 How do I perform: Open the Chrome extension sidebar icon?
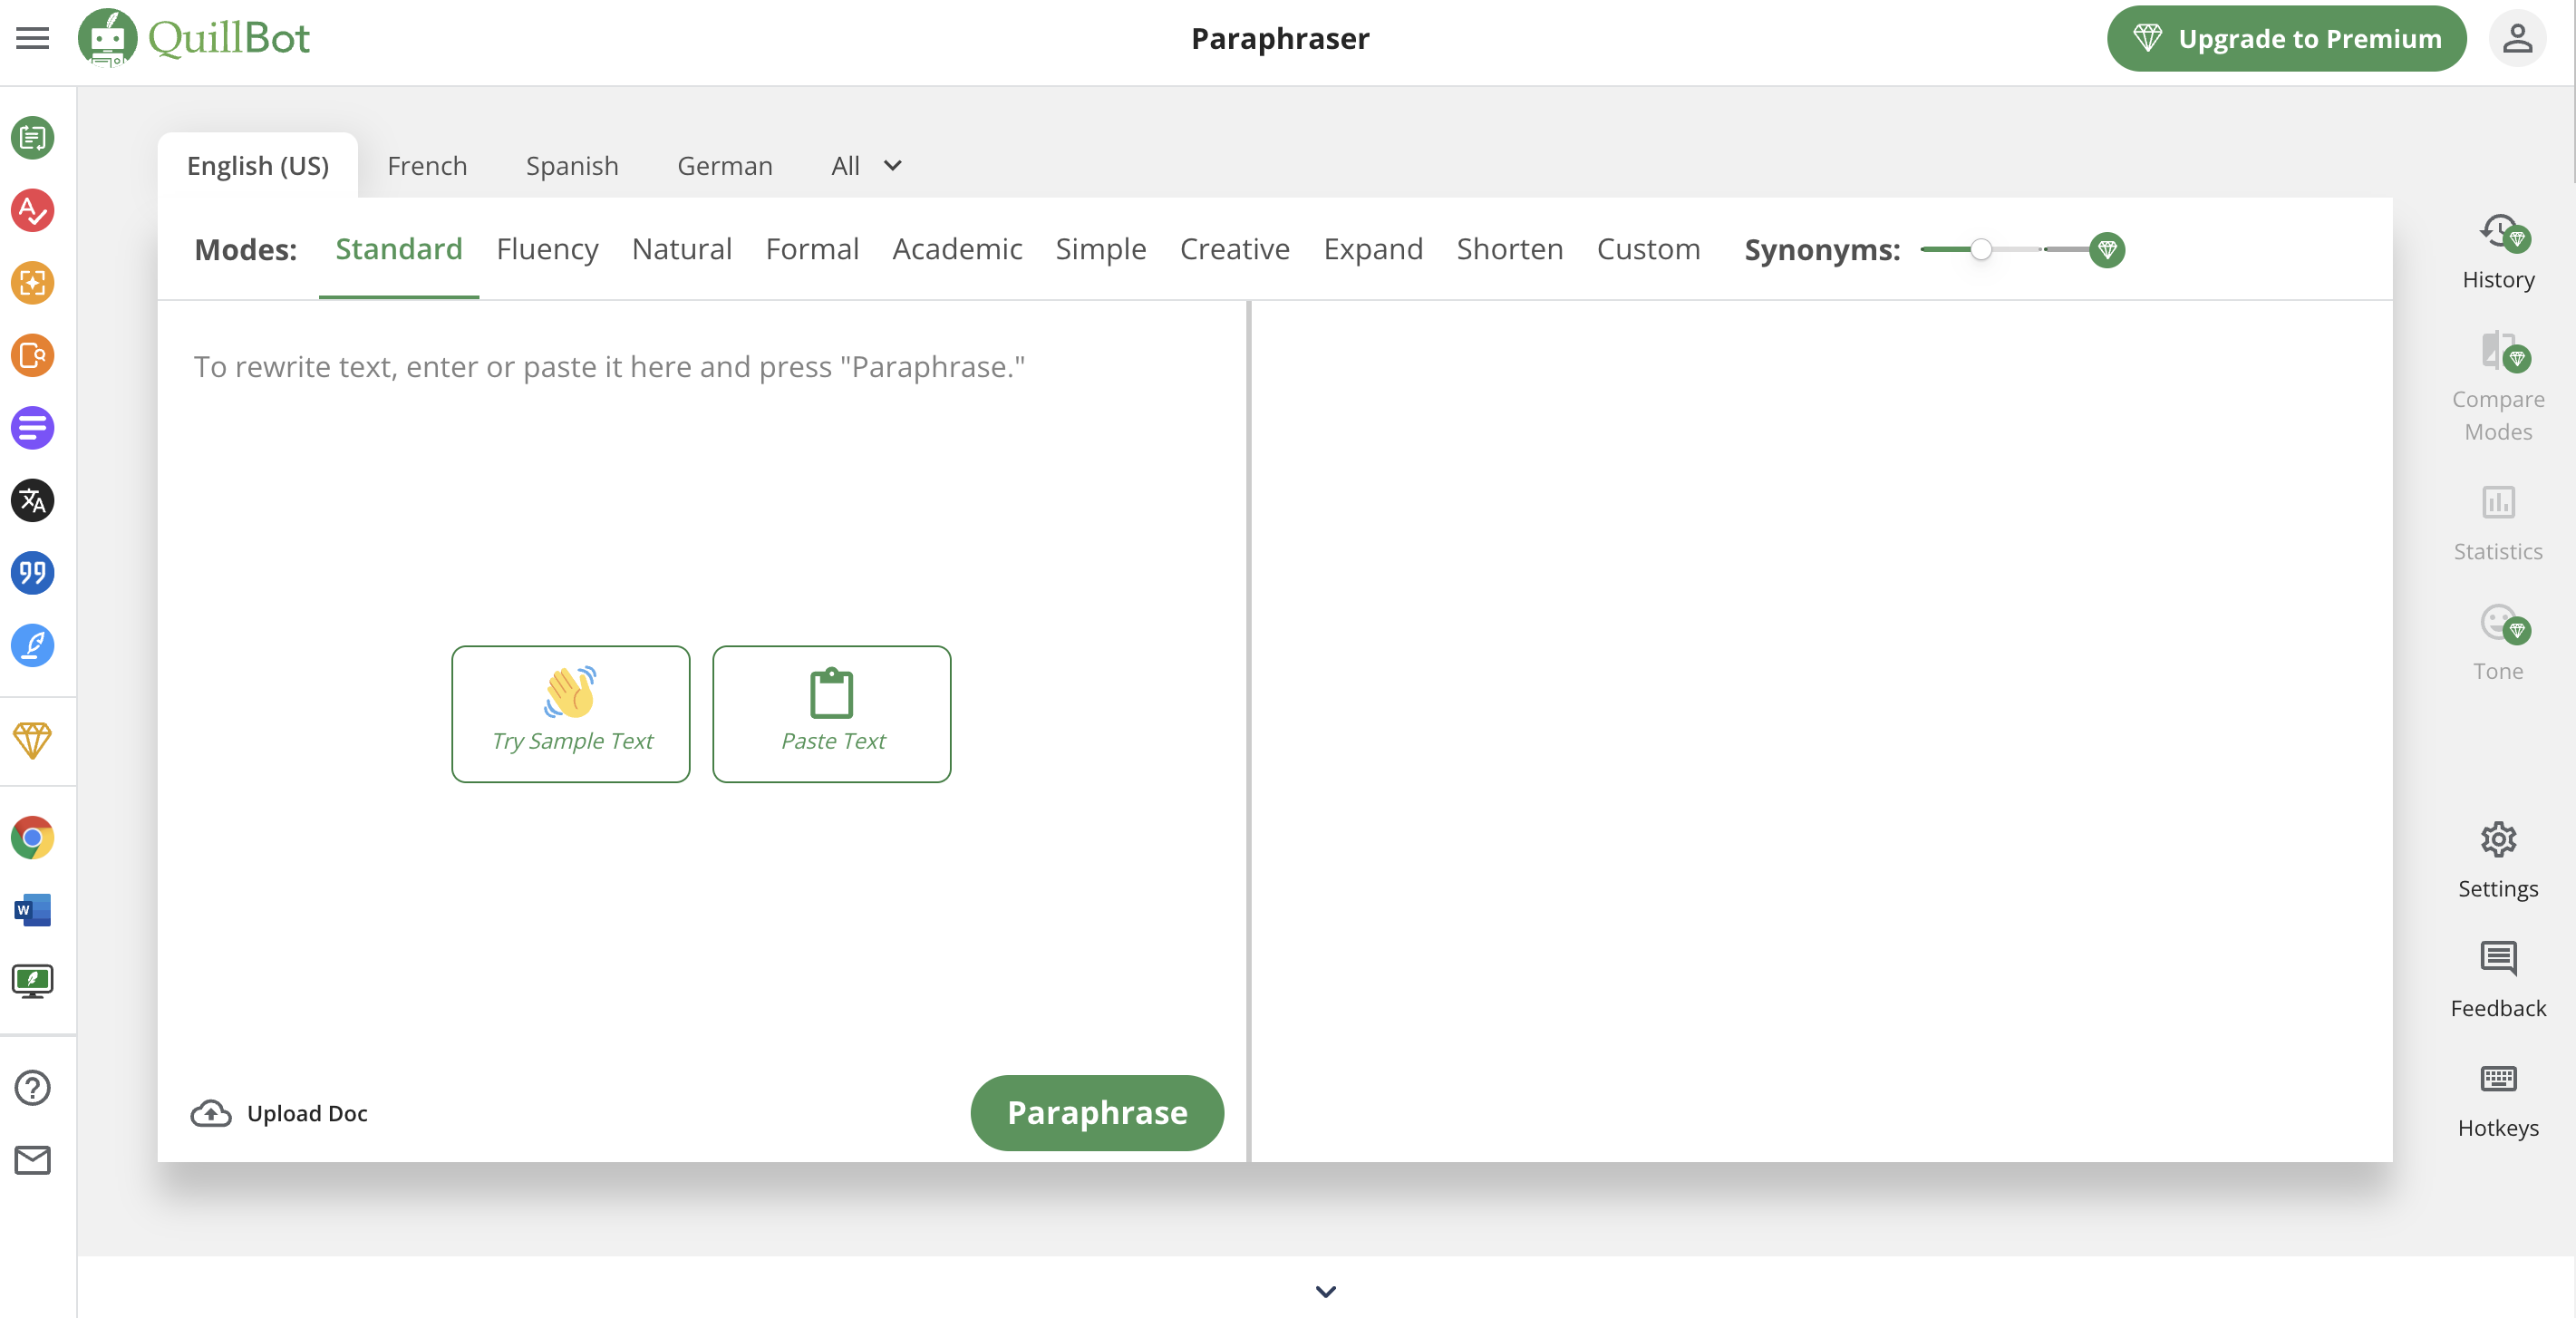point(33,838)
